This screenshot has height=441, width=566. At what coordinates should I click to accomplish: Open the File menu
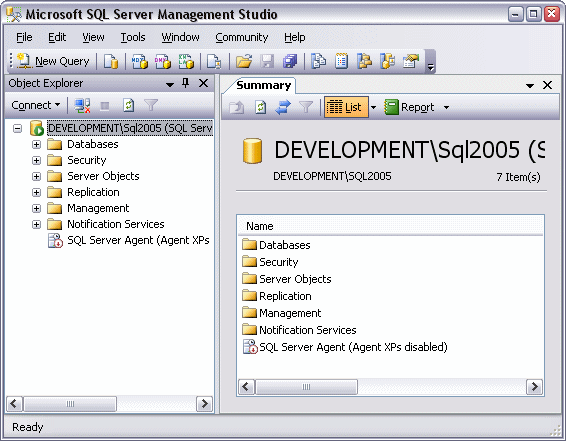pos(24,37)
